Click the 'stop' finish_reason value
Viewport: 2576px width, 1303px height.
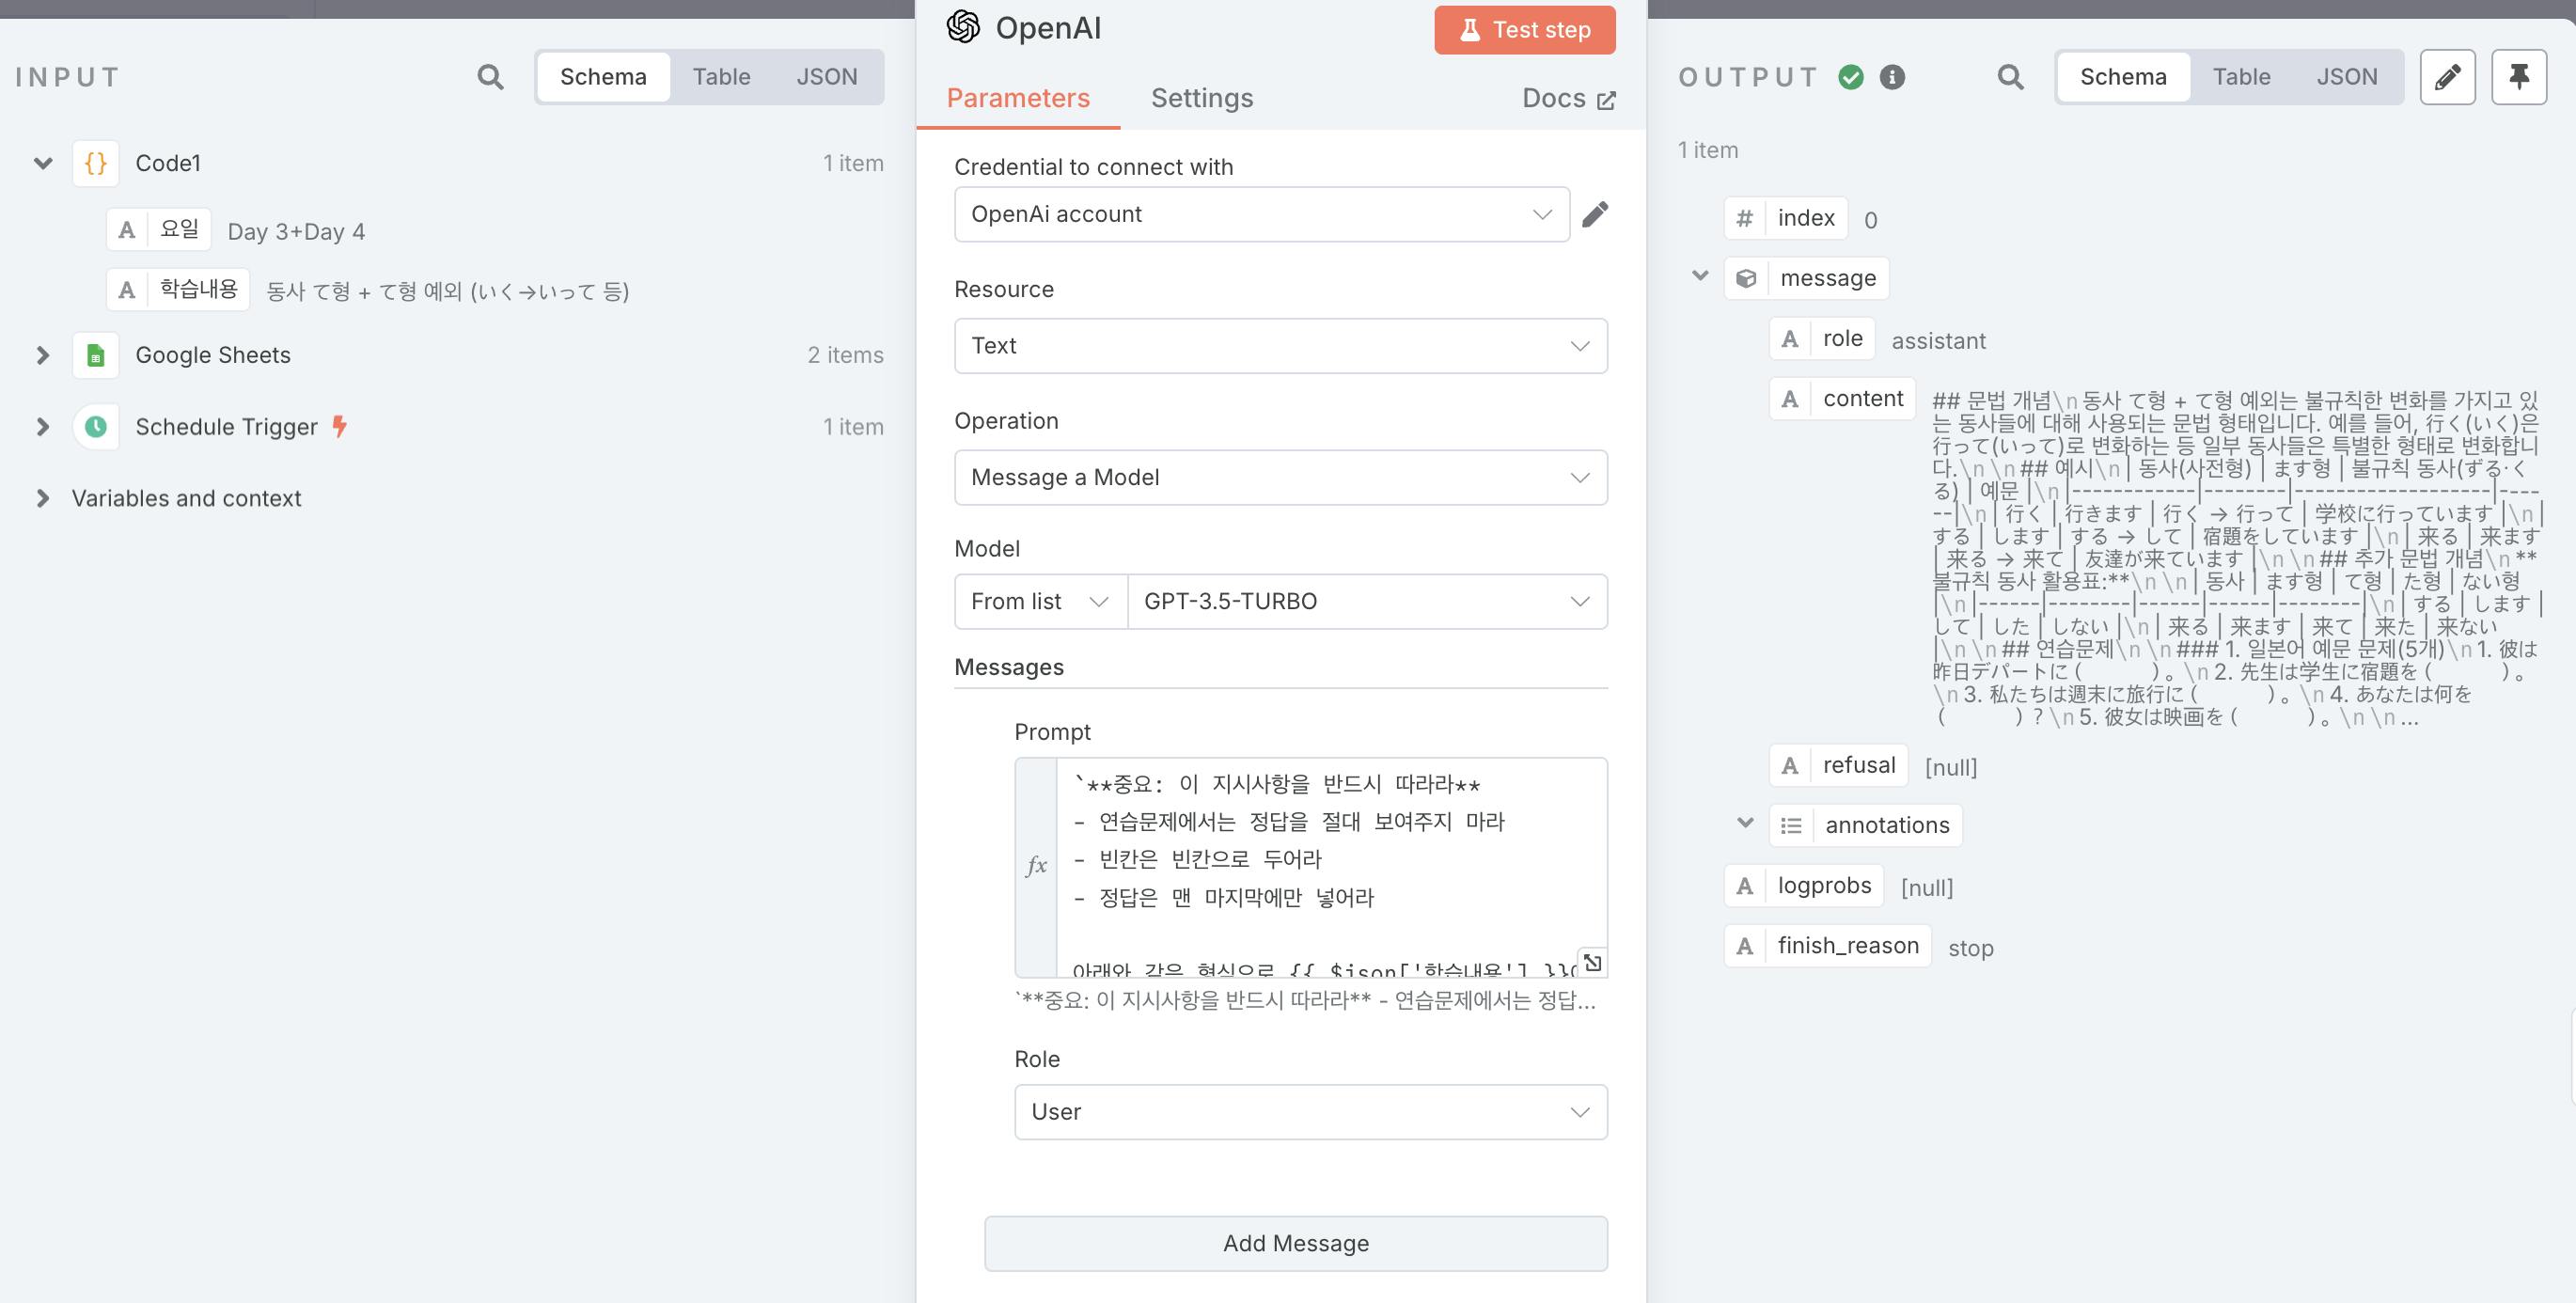1970,948
